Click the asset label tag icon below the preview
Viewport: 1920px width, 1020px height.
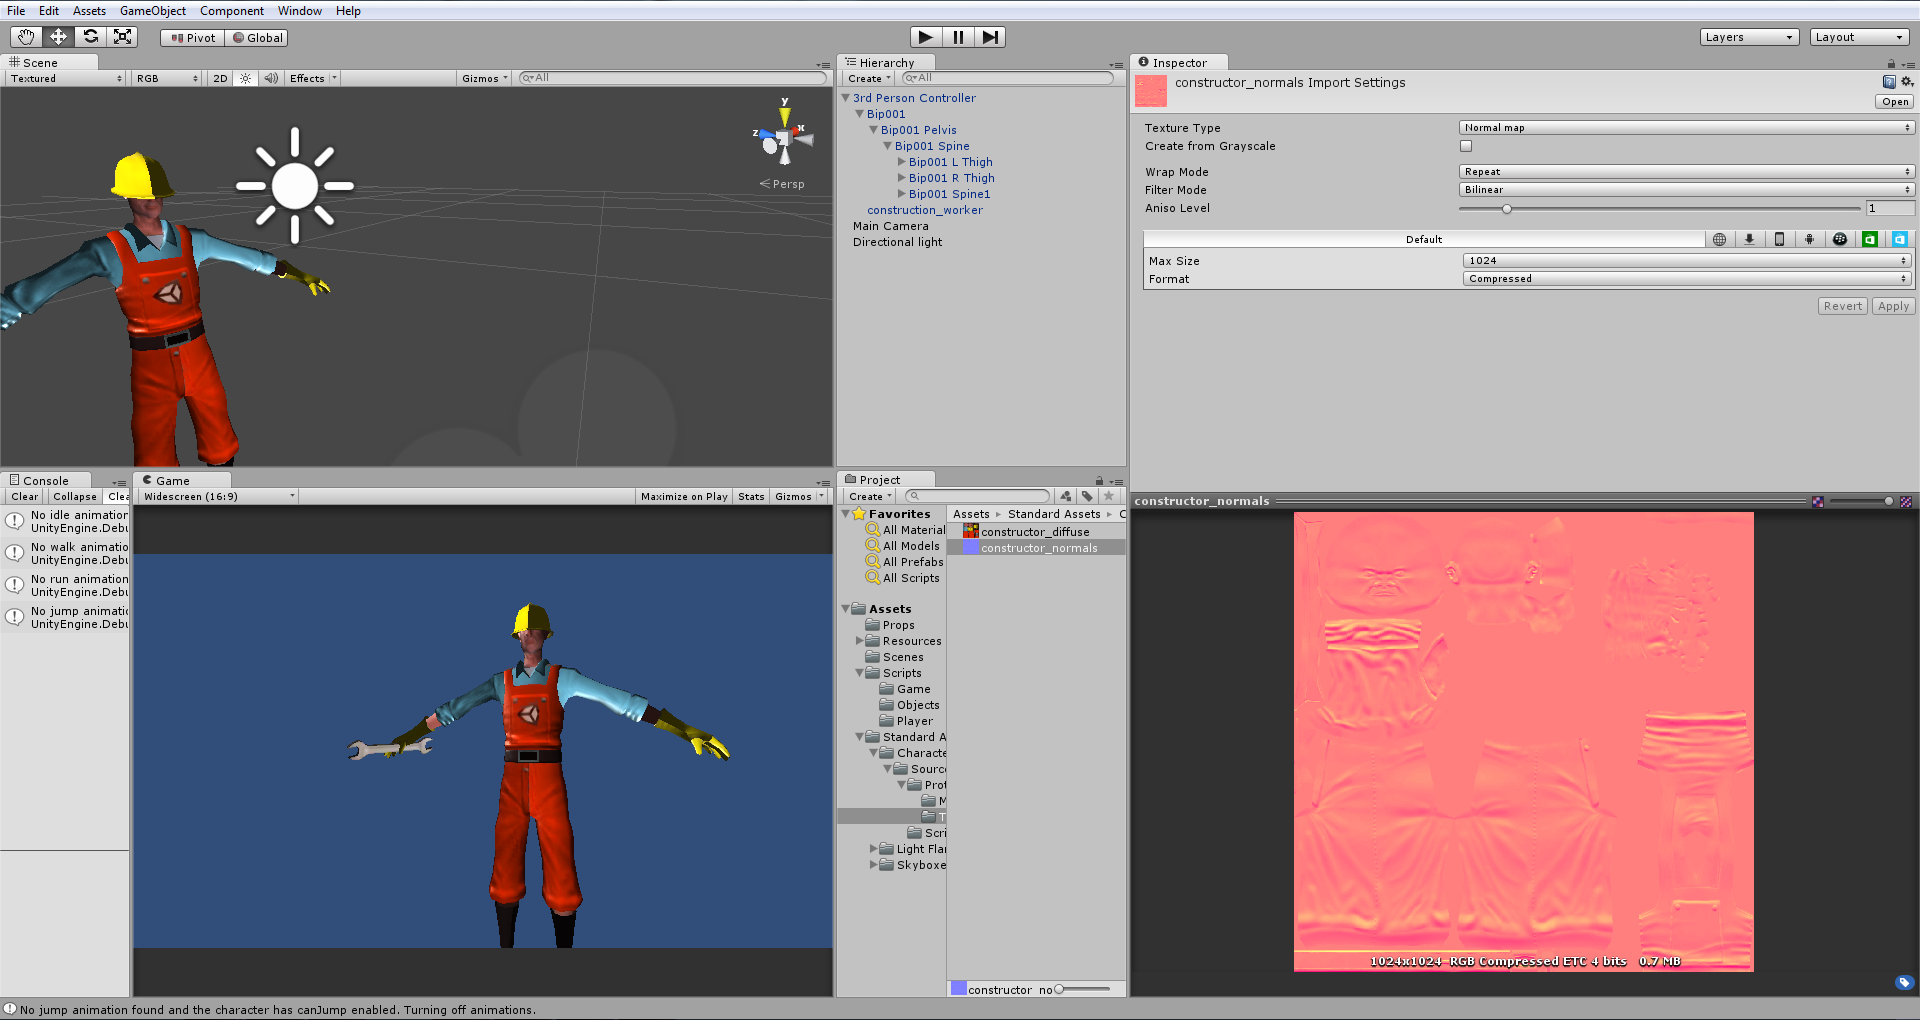coord(1904,982)
